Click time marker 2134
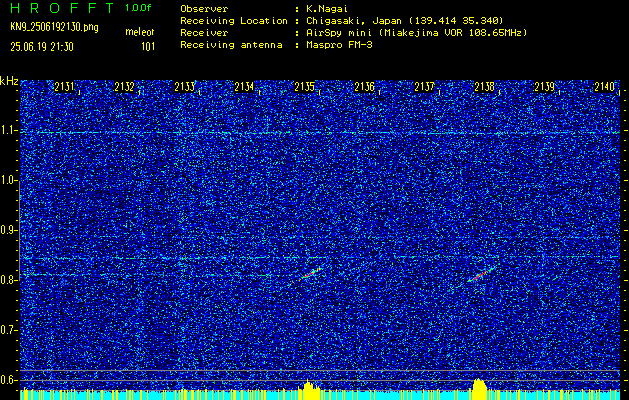Image resolution: width=629 pixels, height=400 pixels. (244, 87)
